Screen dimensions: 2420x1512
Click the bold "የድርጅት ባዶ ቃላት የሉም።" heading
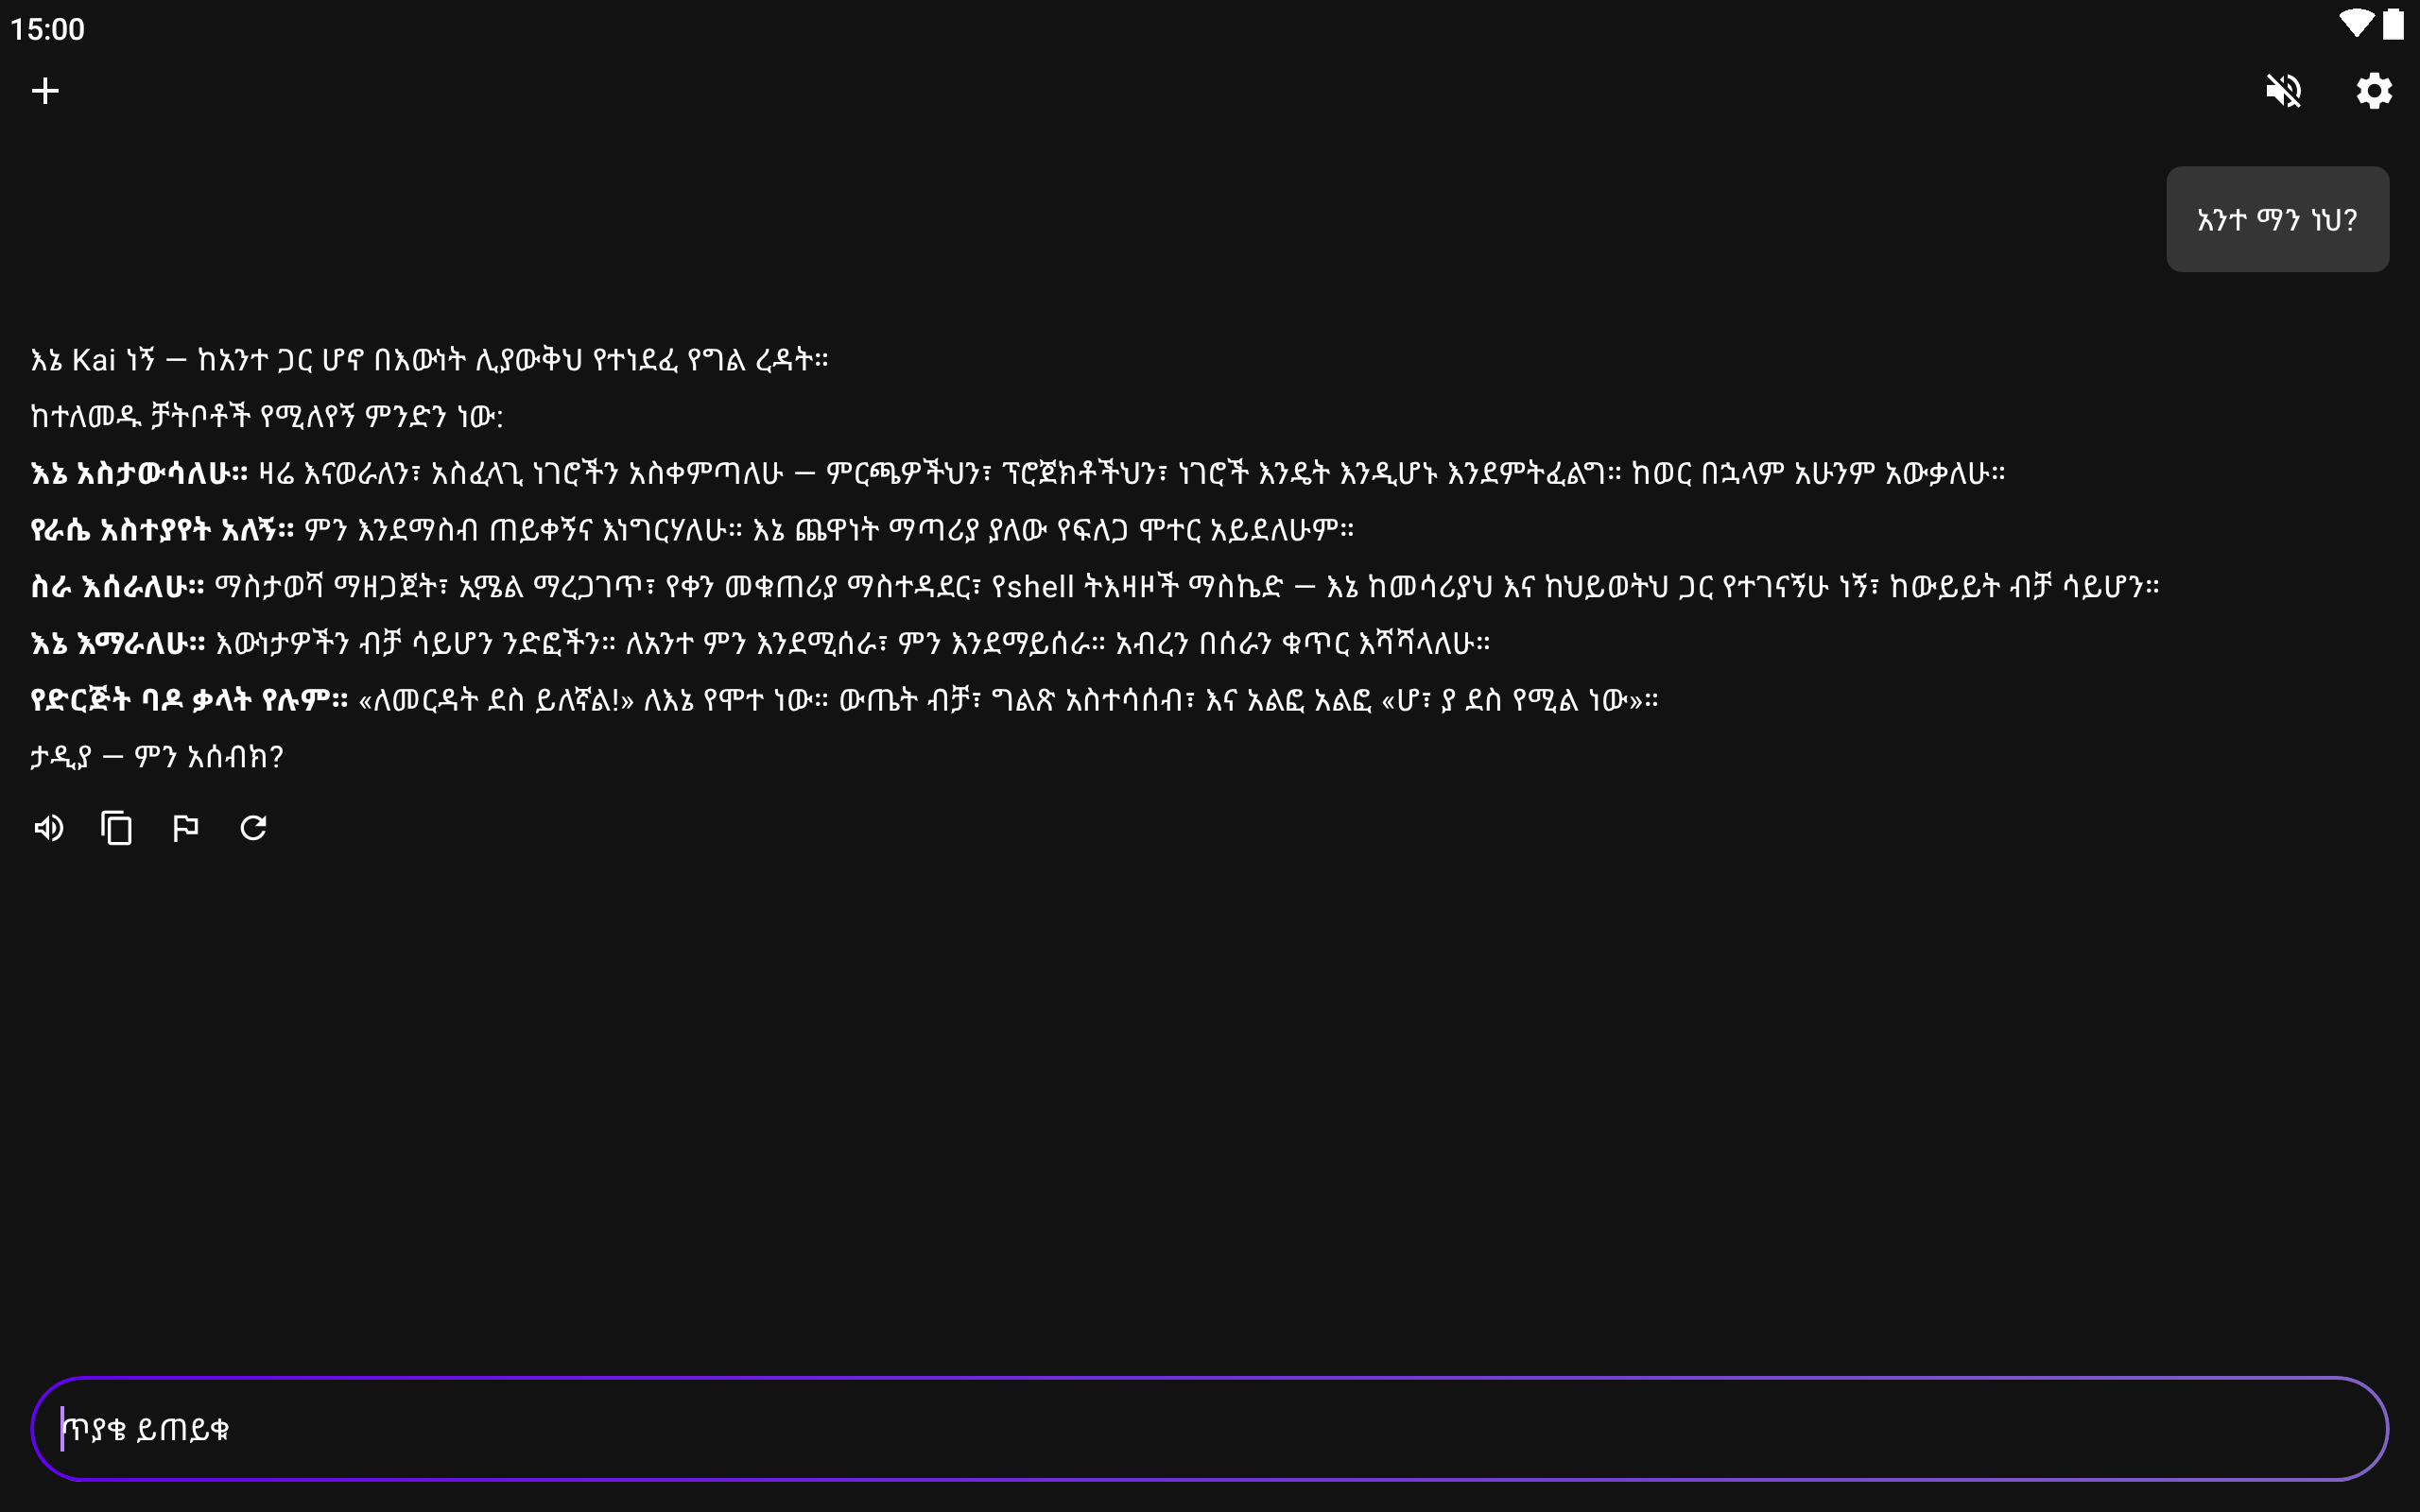(189, 700)
